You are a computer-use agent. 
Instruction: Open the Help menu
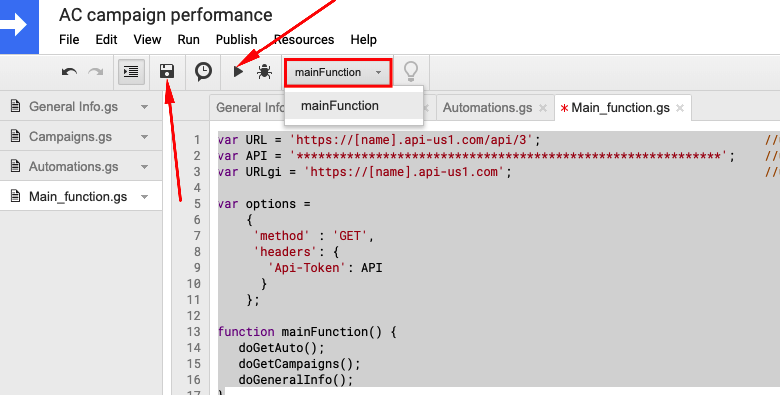pyautogui.click(x=364, y=39)
